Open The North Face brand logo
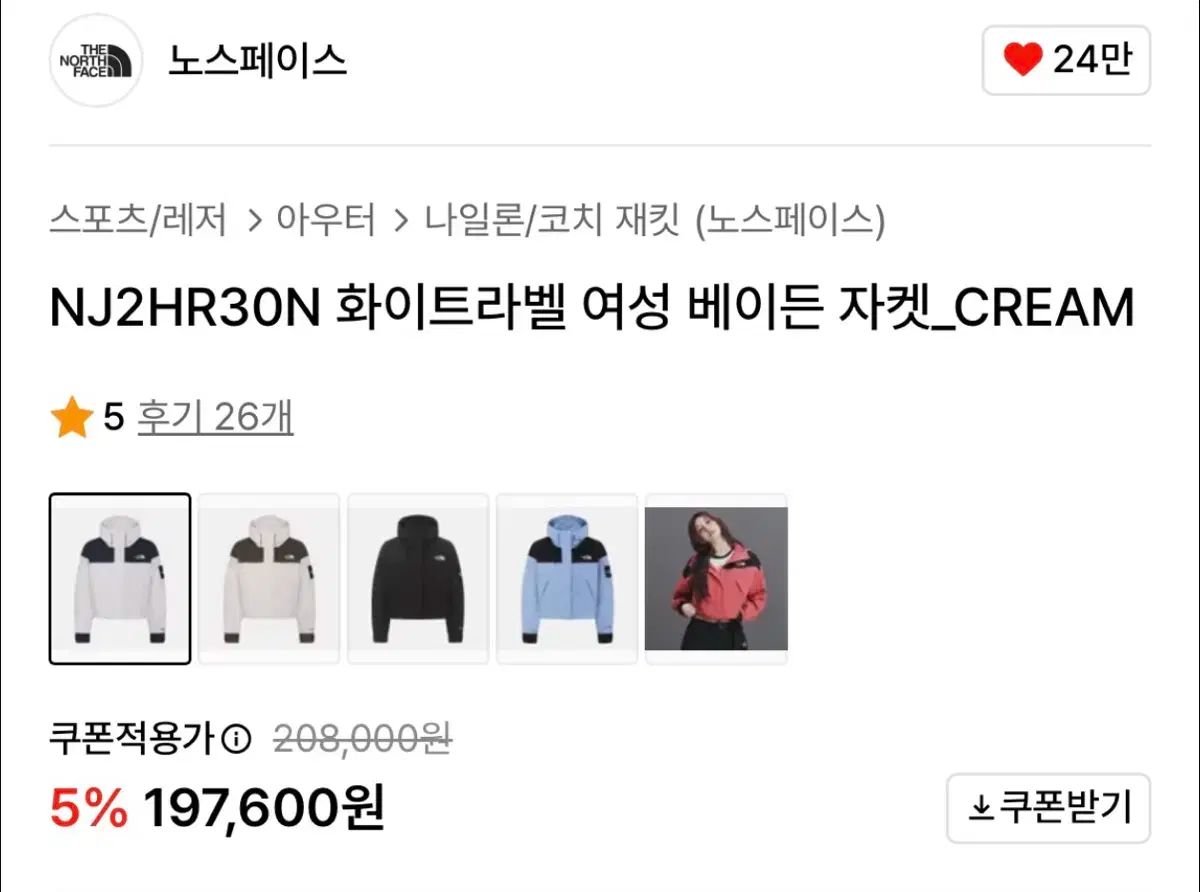This screenshot has height=892, width=1200. pos(96,60)
